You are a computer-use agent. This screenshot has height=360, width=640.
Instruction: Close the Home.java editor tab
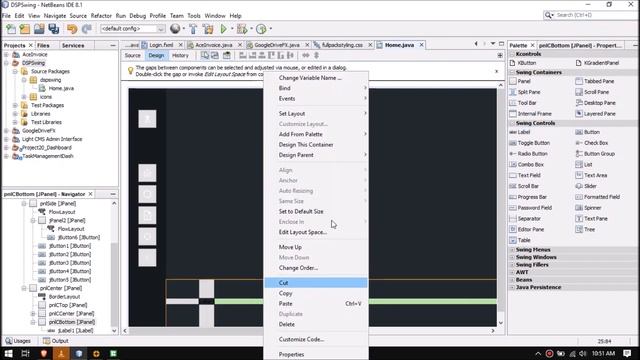point(421,45)
